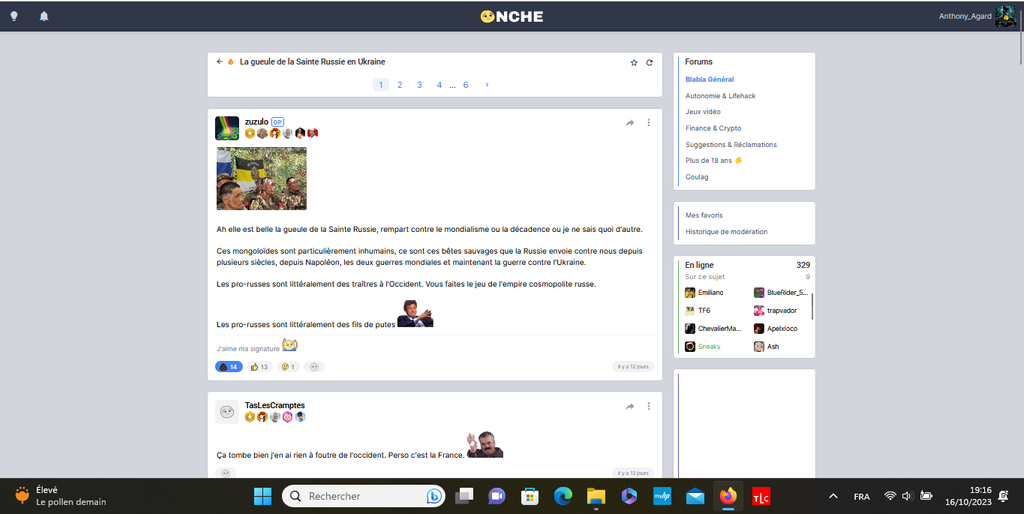Share zuzulo's post using the arrow icon

(630, 123)
